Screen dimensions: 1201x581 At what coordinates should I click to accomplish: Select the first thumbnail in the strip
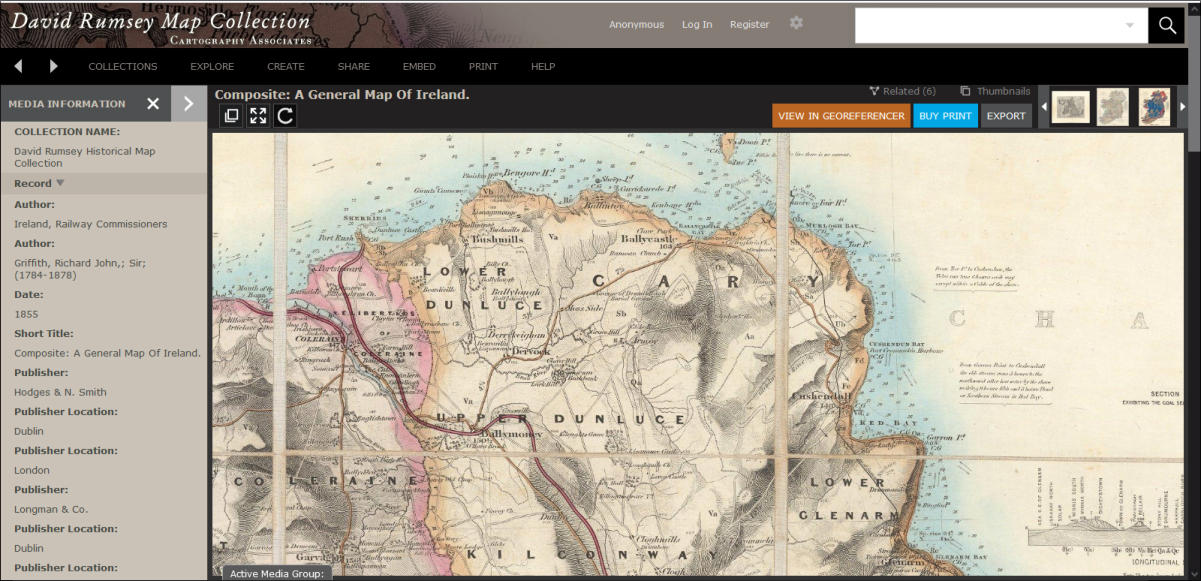[1070, 107]
